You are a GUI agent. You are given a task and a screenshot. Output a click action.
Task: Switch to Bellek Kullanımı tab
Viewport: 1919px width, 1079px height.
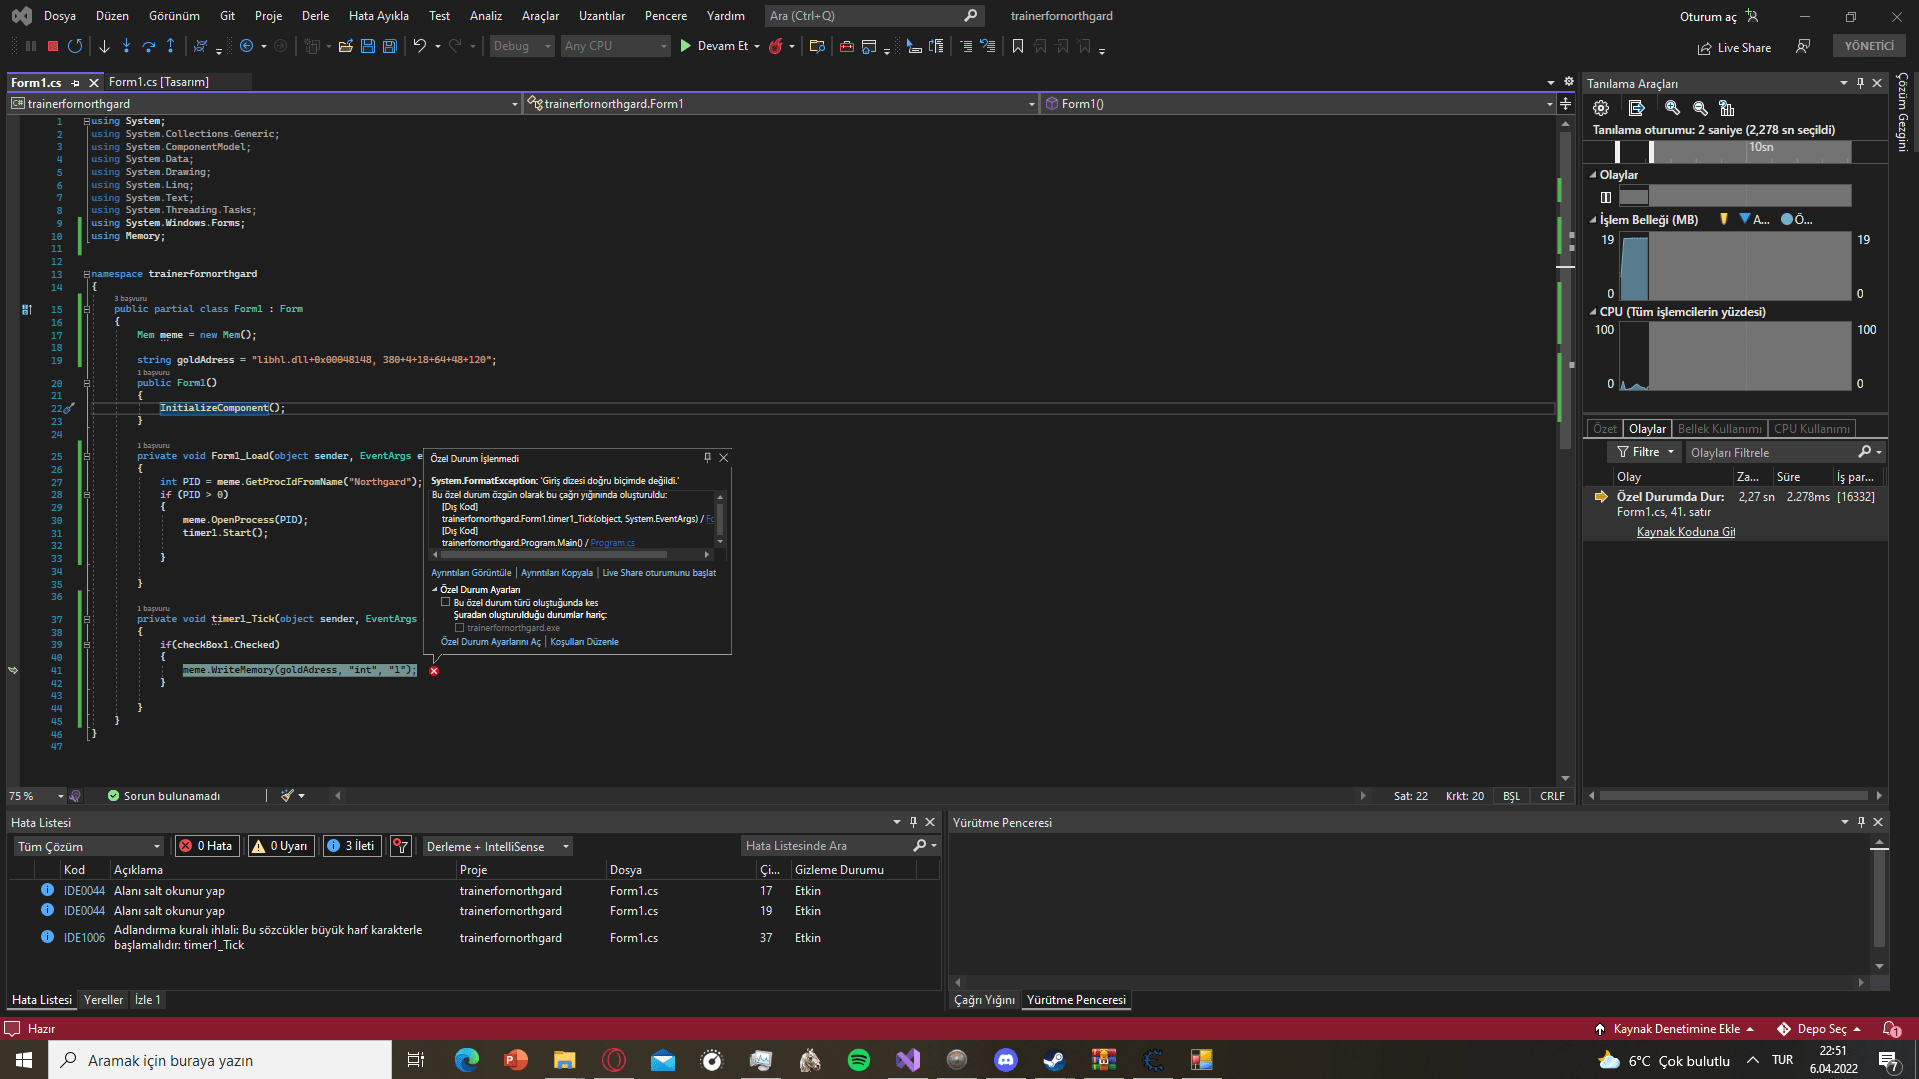click(1719, 429)
